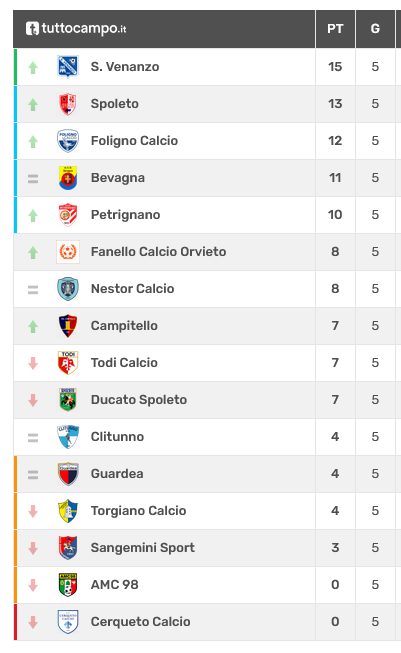Click the PT column header
Image resolution: width=401 pixels, height=653 pixels.
(335, 29)
